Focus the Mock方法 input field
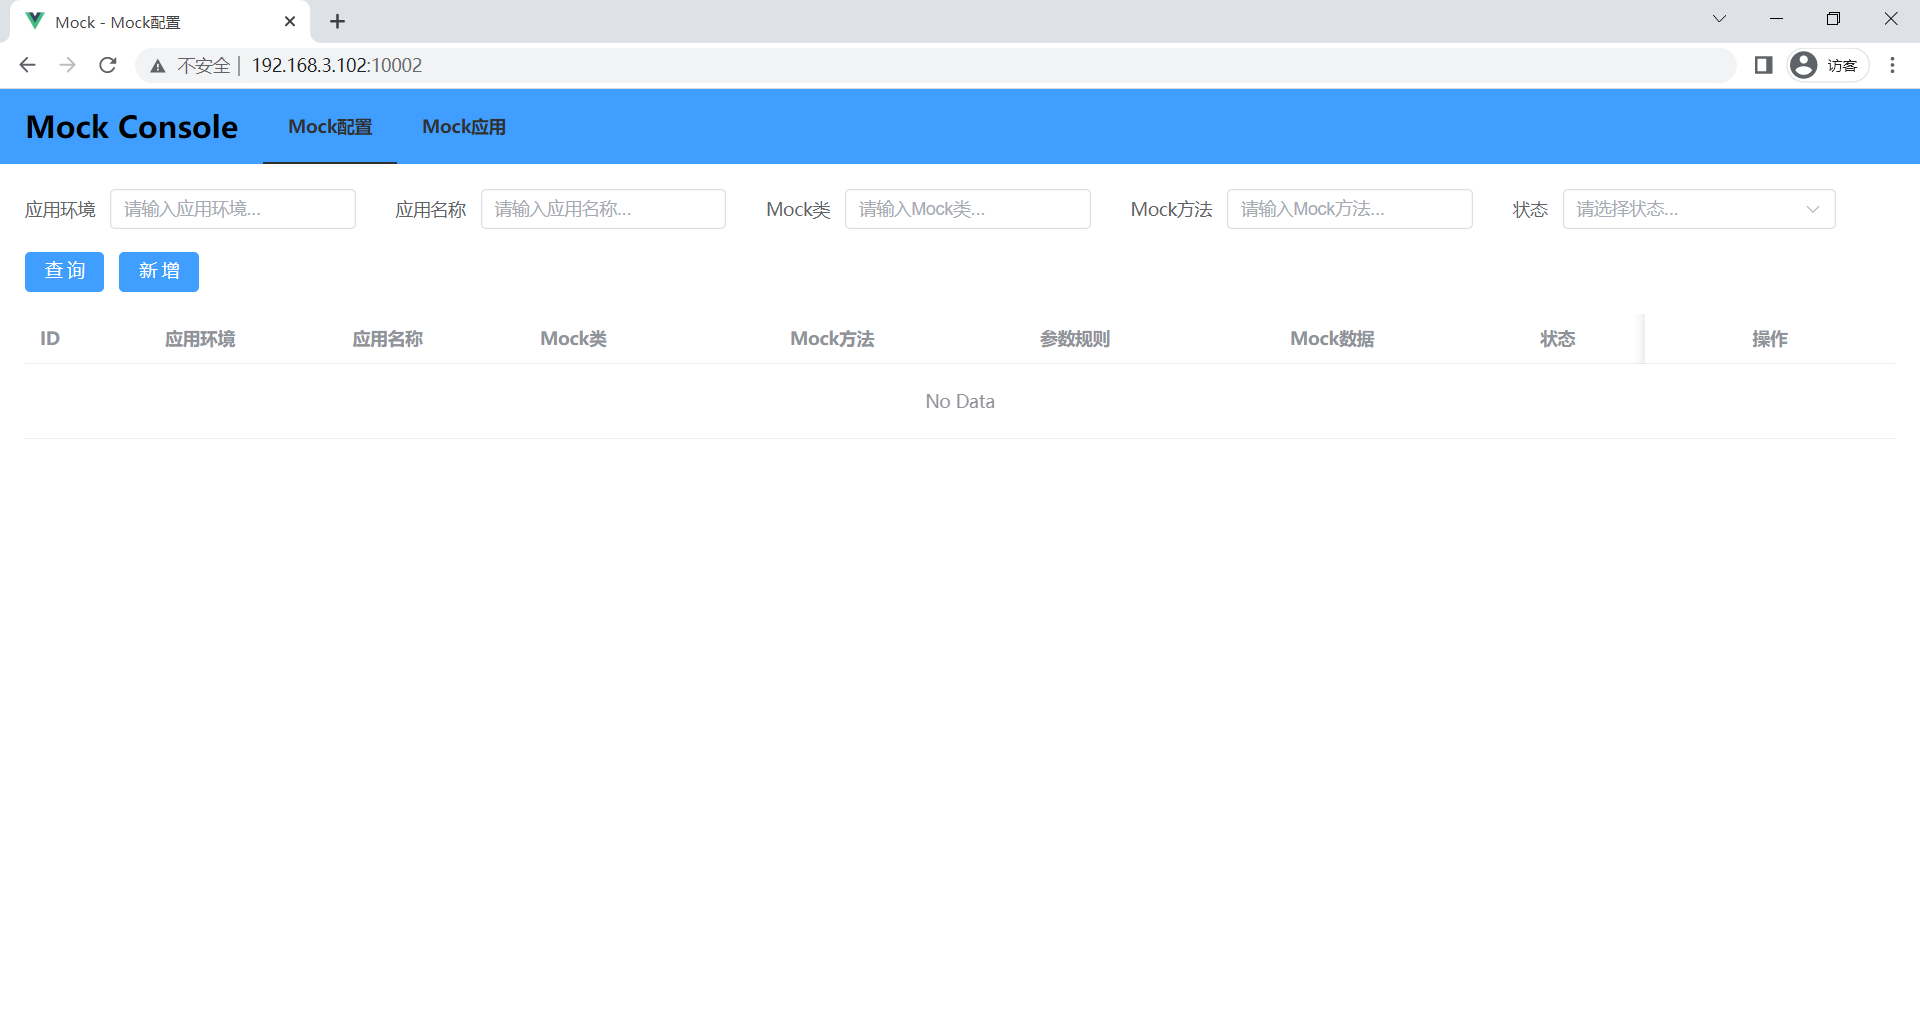1920x1030 pixels. point(1350,209)
